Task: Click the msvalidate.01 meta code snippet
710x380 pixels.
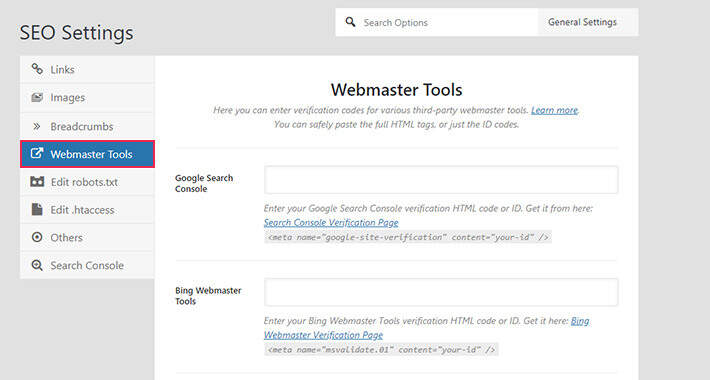Action: pos(381,349)
